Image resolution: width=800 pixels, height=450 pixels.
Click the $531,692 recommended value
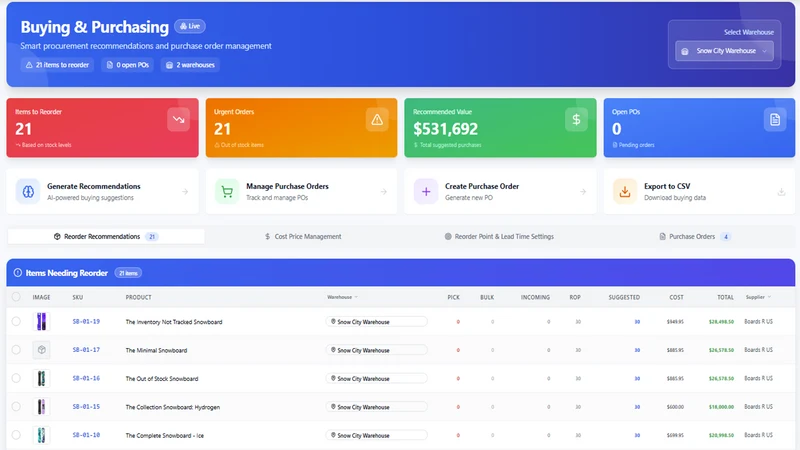445,129
